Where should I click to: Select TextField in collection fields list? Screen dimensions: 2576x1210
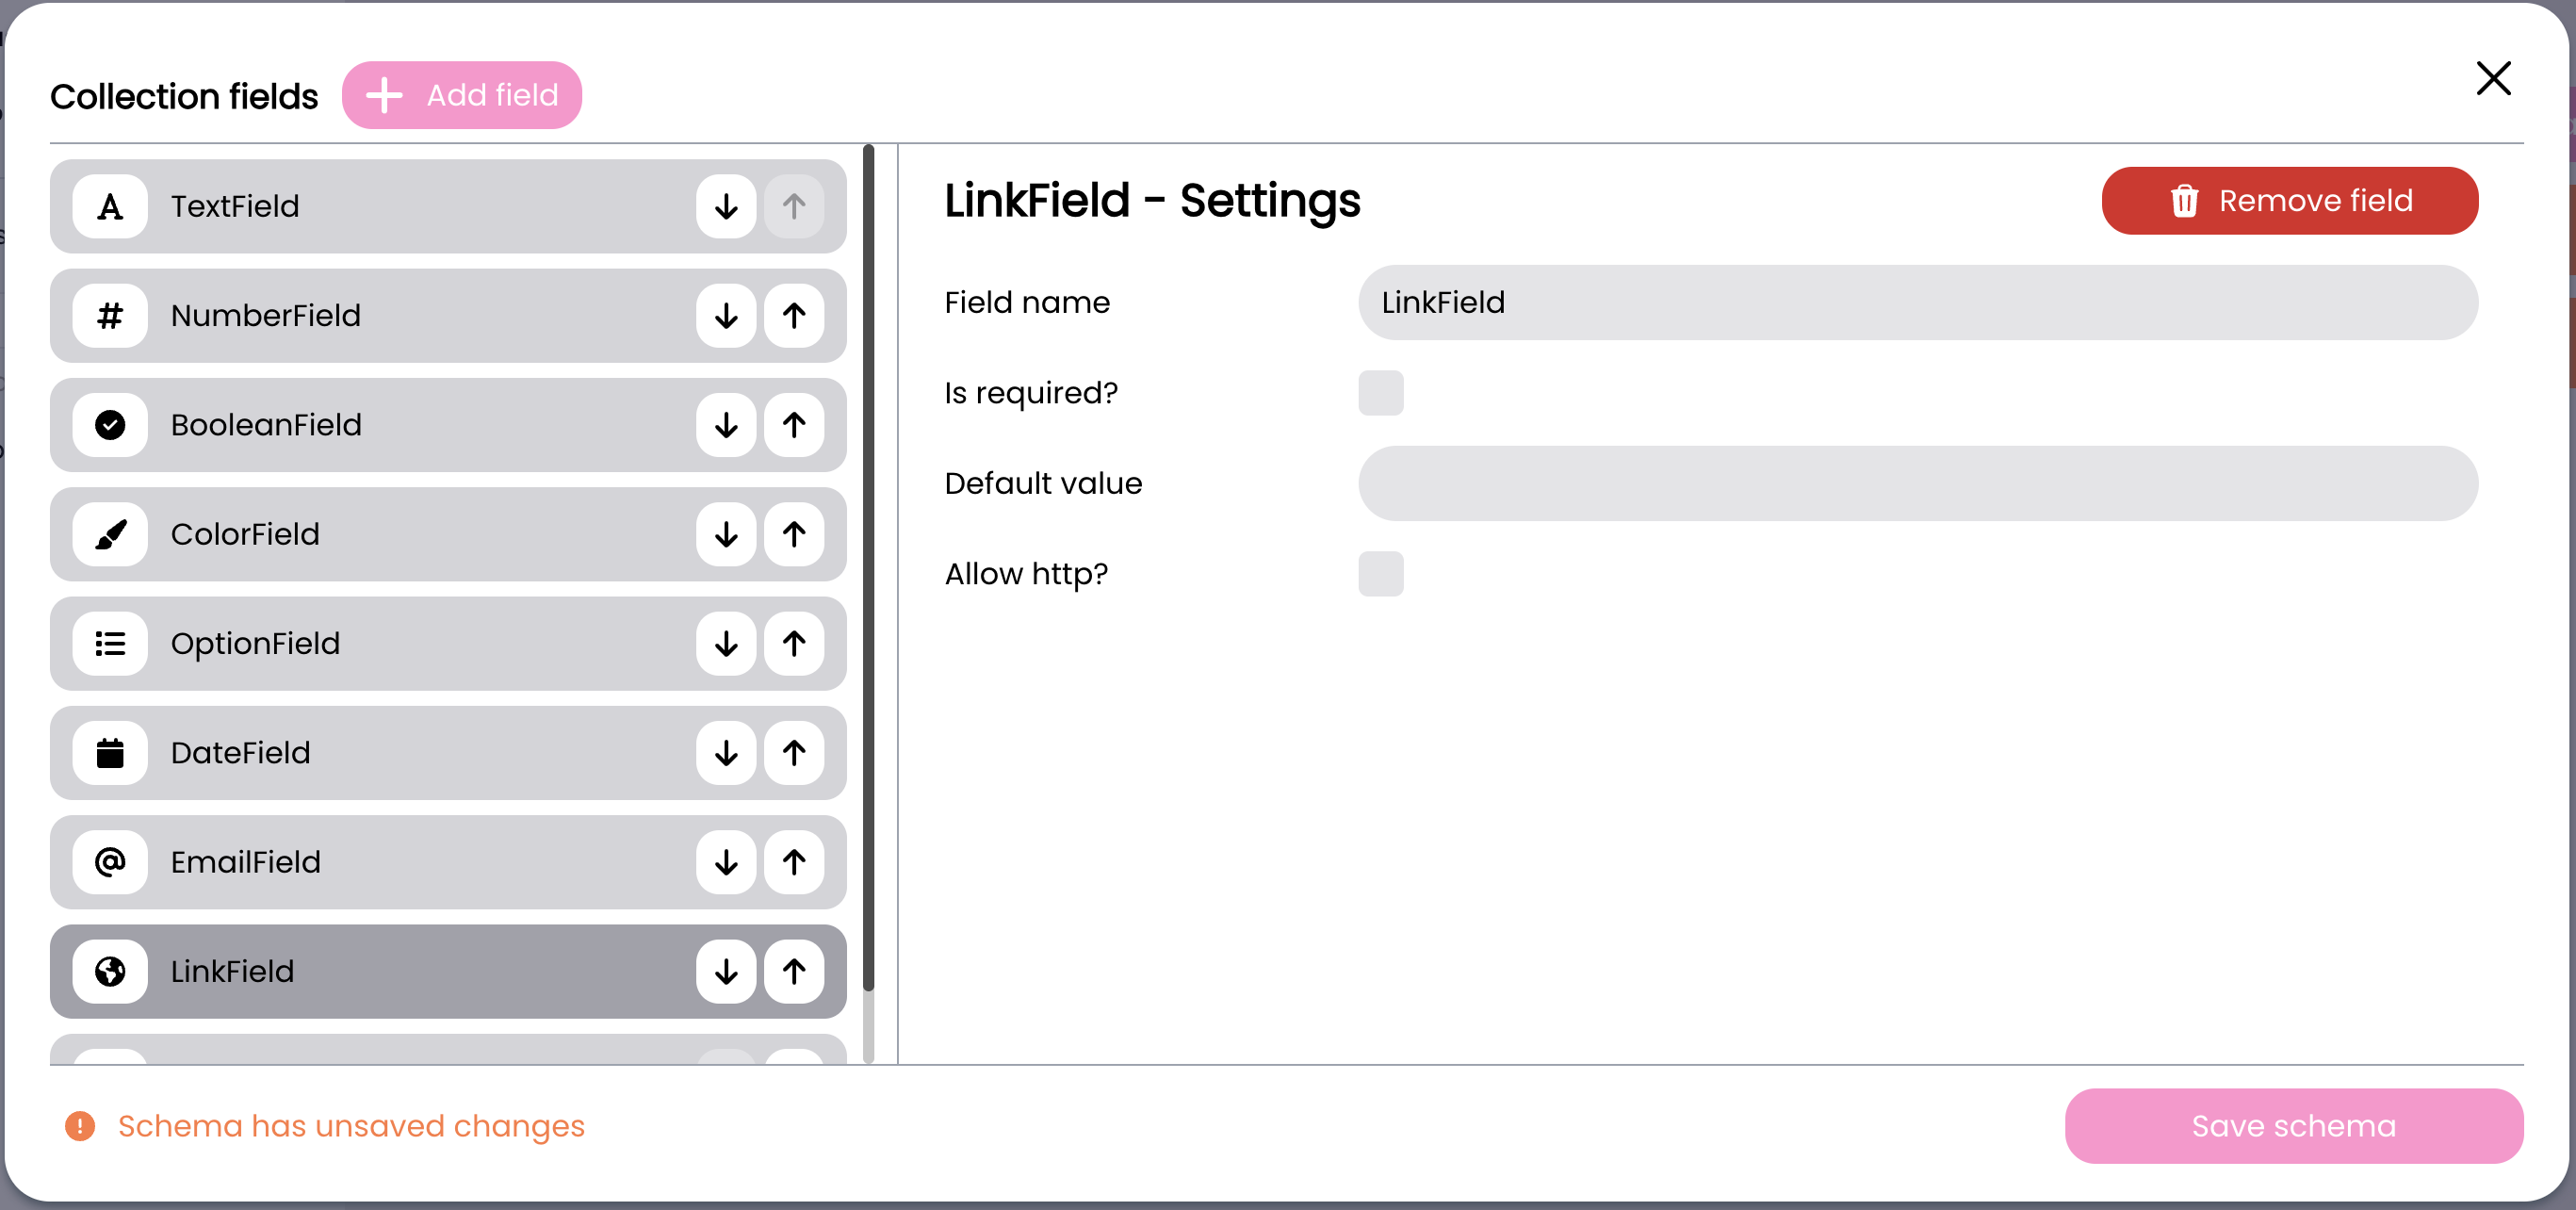400,207
